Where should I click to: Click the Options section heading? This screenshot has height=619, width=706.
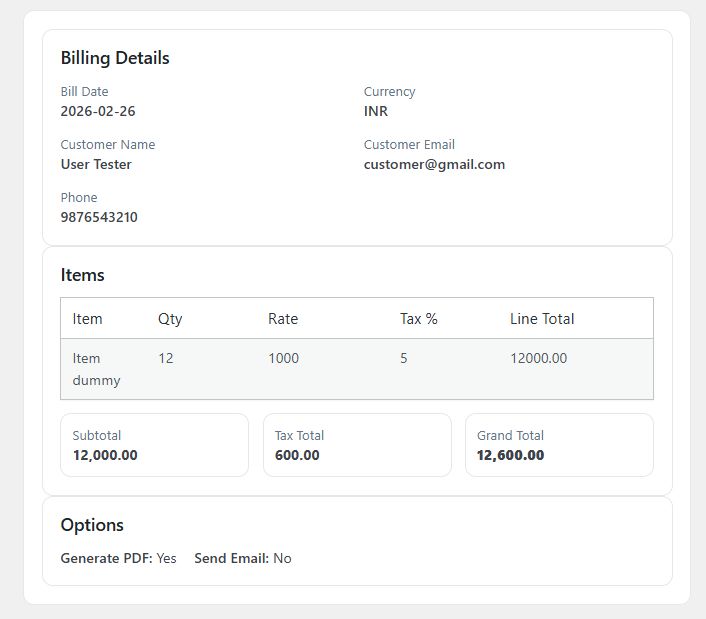pos(92,525)
